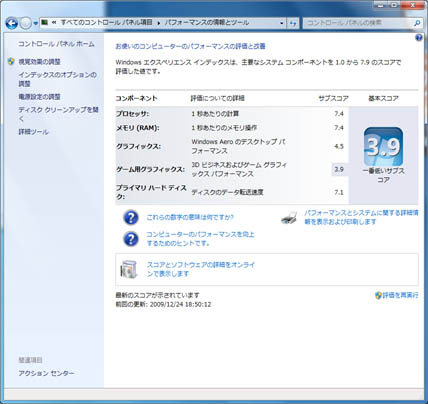Click the プロセッサ: row label
The width and height of the screenshot is (428, 404).
tap(132, 114)
